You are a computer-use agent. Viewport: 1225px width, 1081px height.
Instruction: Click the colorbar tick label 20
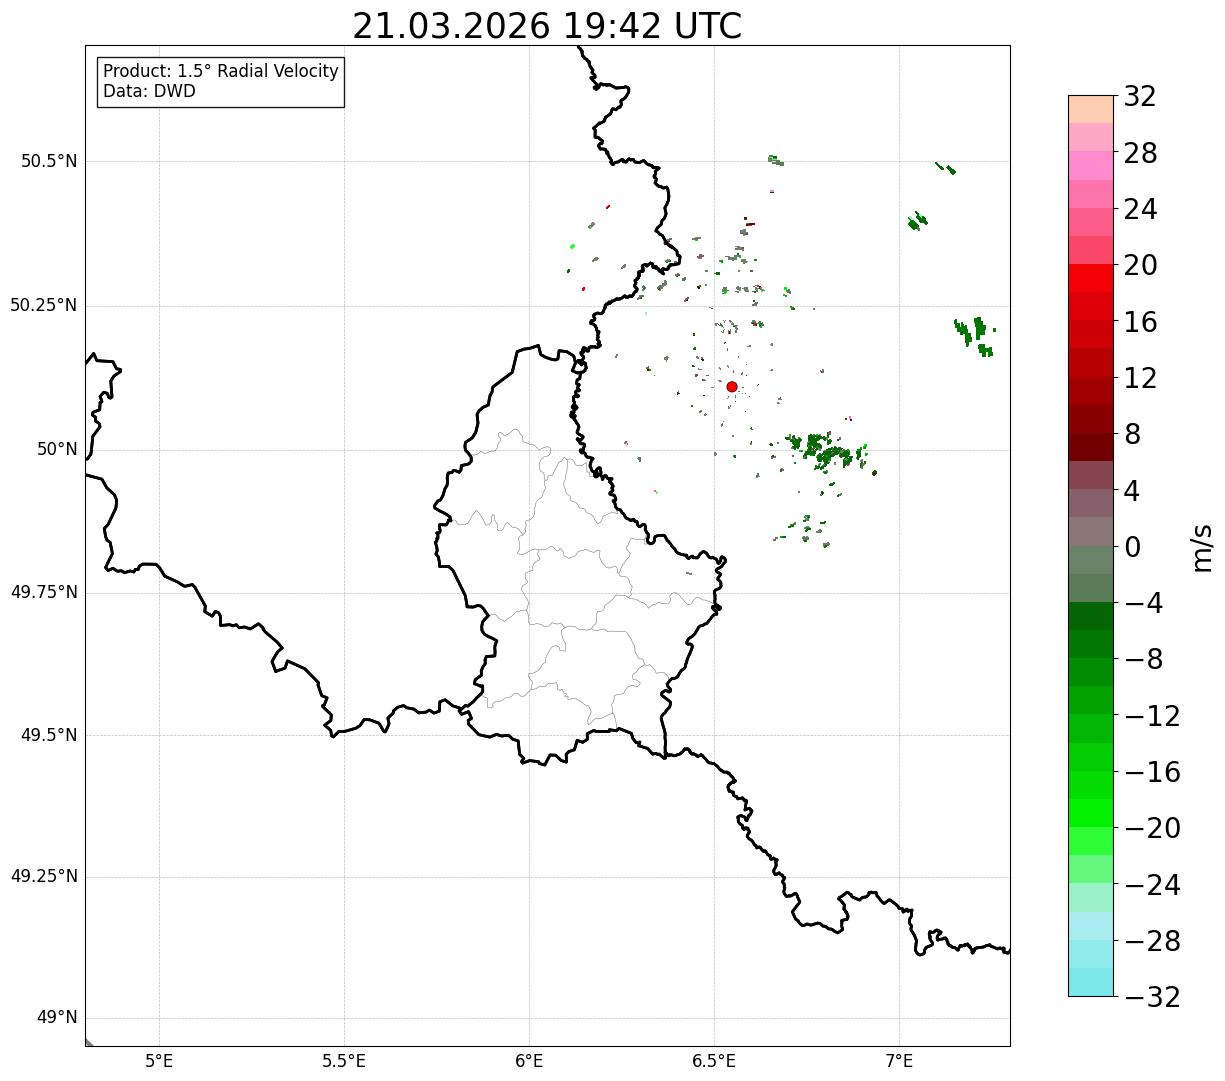click(1140, 266)
